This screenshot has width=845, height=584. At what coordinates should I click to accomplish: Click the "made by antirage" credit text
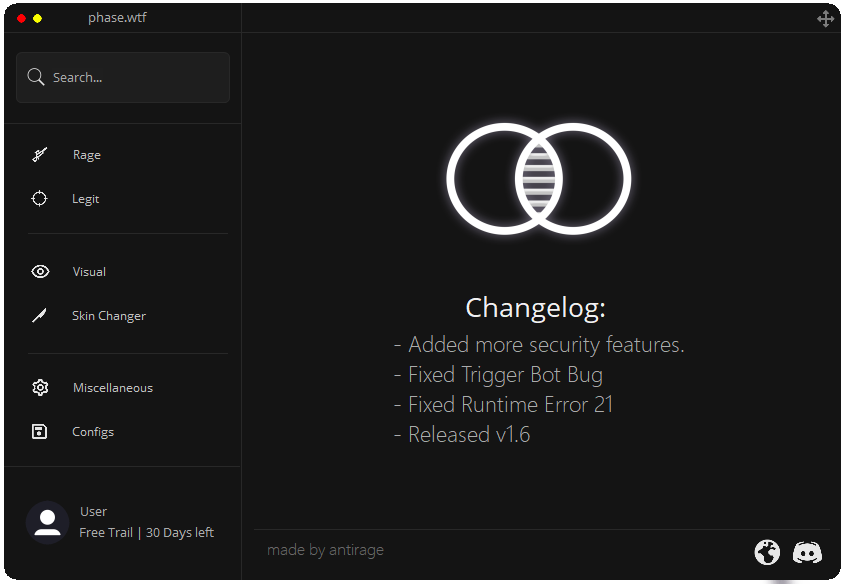(325, 550)
